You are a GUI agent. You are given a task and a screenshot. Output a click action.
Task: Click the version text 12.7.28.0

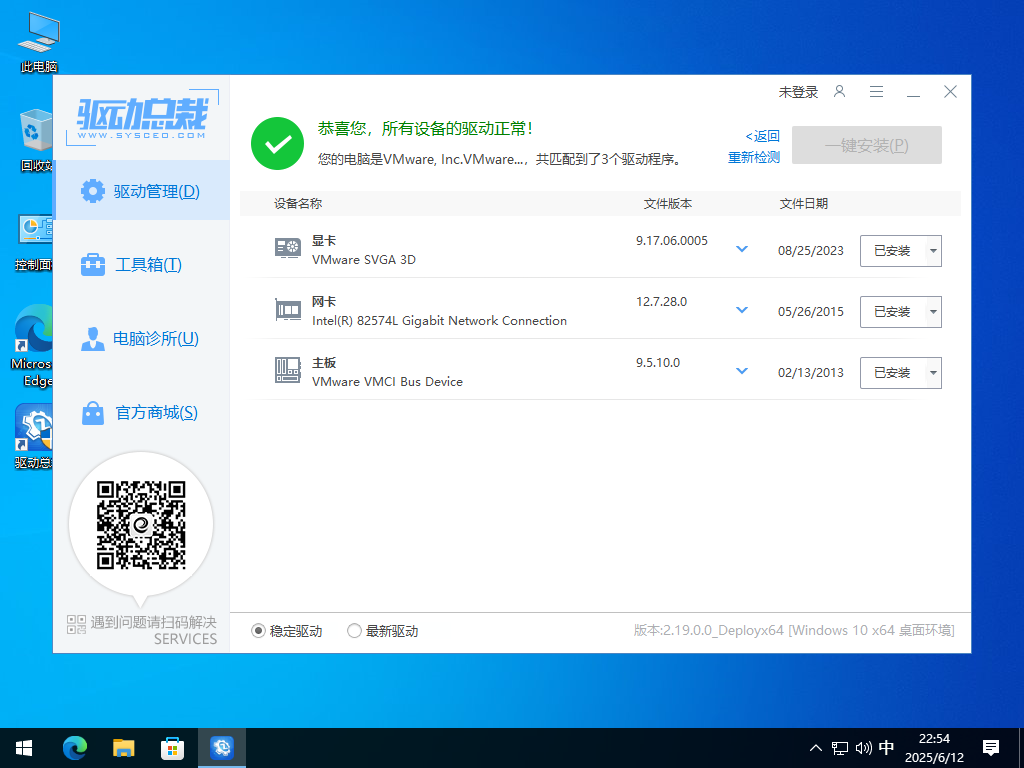point(662,302)
